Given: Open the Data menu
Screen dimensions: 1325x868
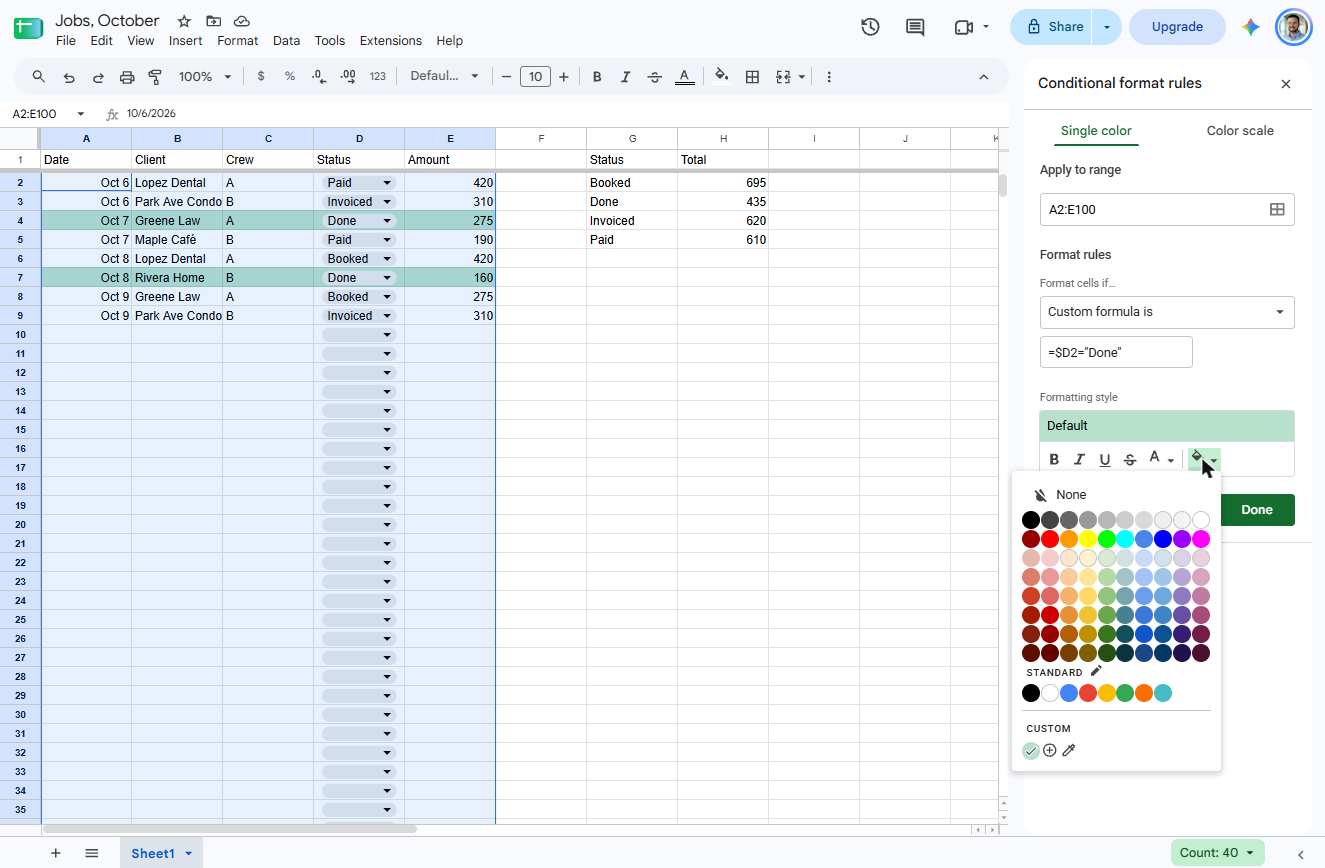Looking at the screenshot, I should tap(286, 41).
